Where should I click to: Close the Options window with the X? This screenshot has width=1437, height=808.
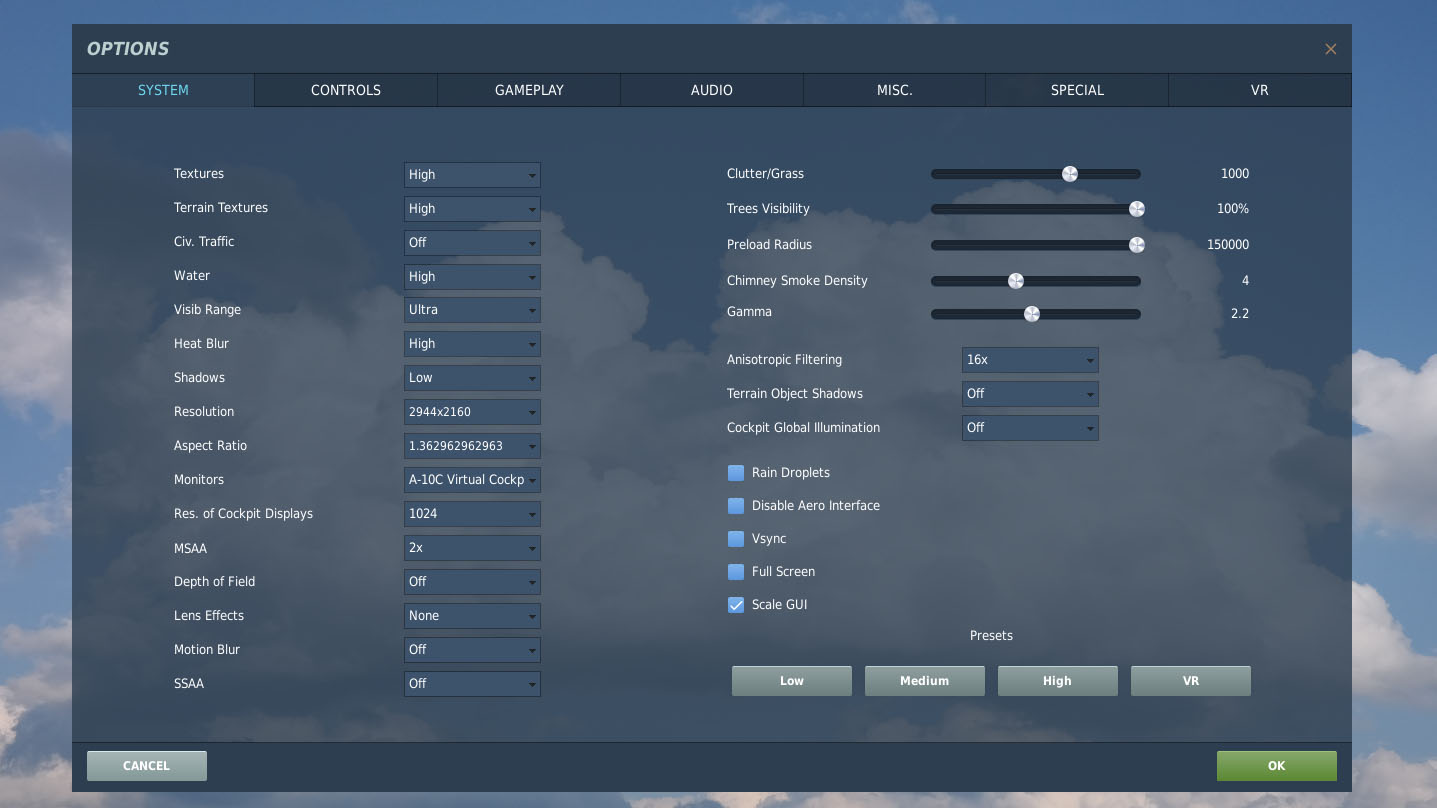1330,49
